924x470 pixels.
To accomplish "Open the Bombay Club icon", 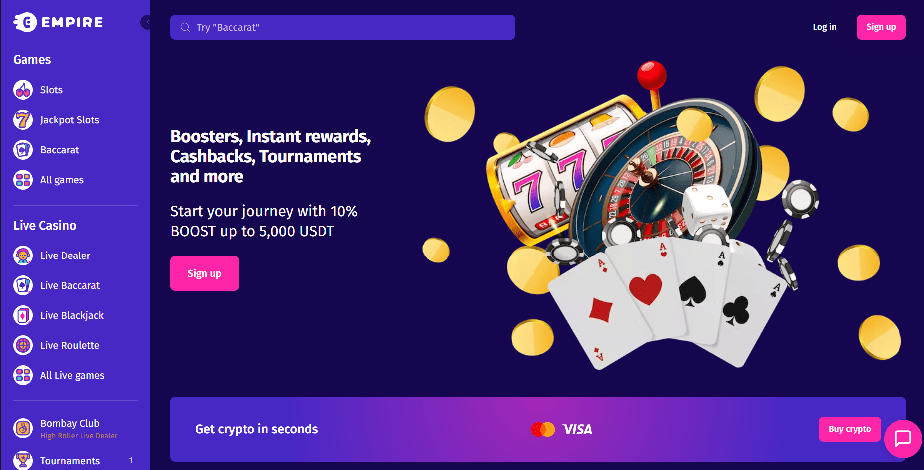I will (23, 428).
